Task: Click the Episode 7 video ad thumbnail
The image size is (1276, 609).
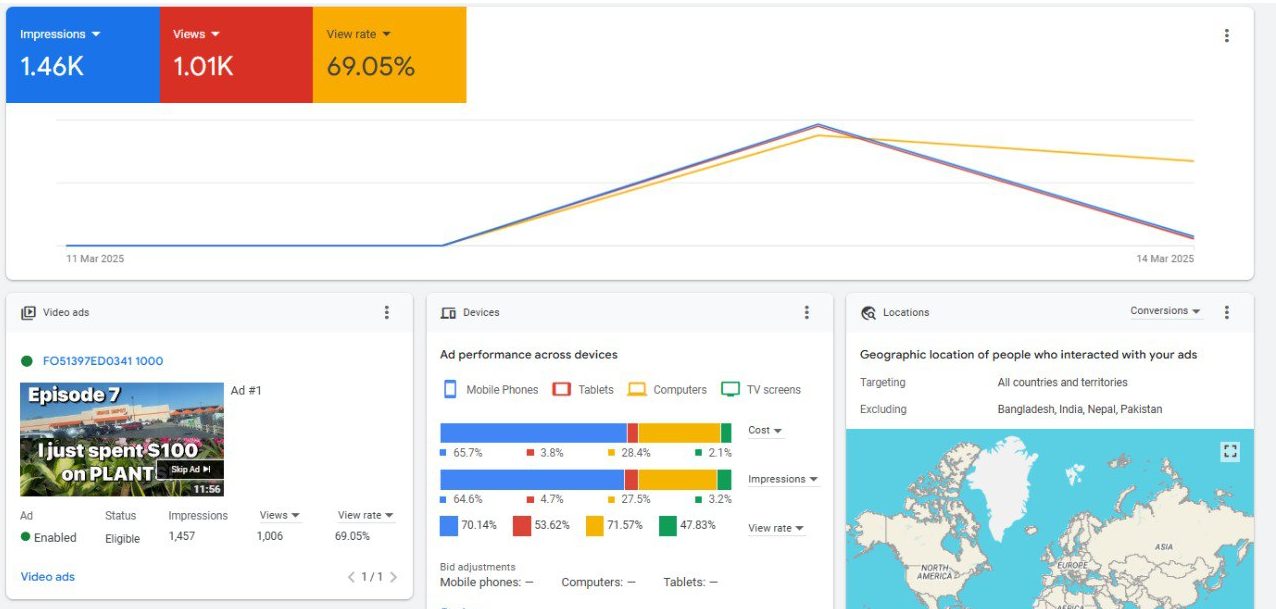Action: [122, 439]
